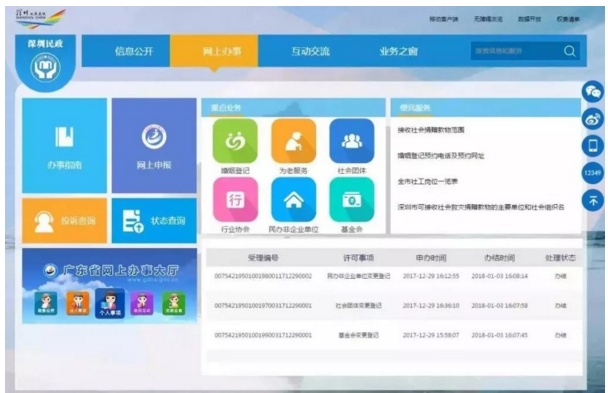Image resolution: width=608 pixels, height=393 pixels.
Task: Click the 社会团体变更登记 cell
Action: (x=358, y=305)
